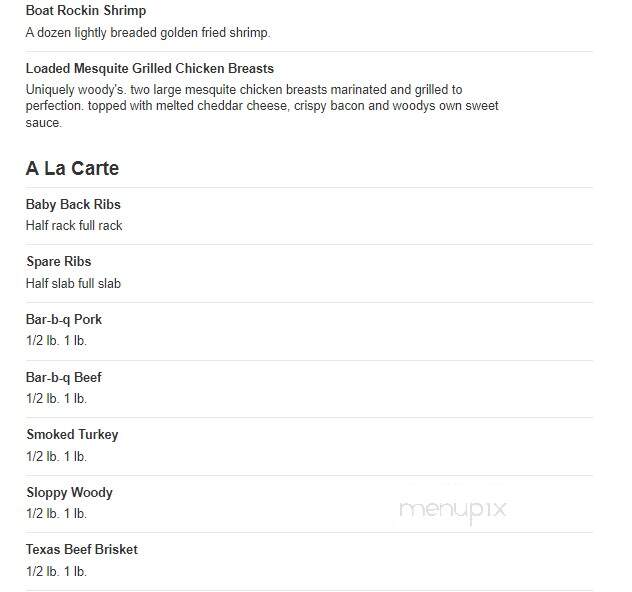
Task: Choose the Smoked Turkey menu item
Action: coord(73,434)
